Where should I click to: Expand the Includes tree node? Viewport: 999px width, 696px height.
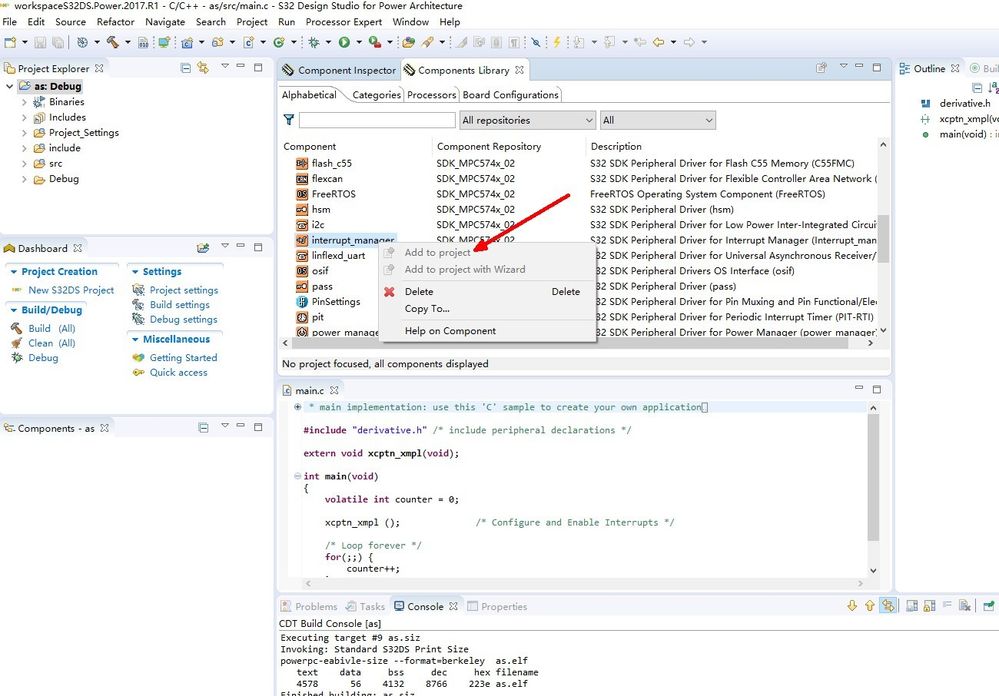click(x=24, y=117)
